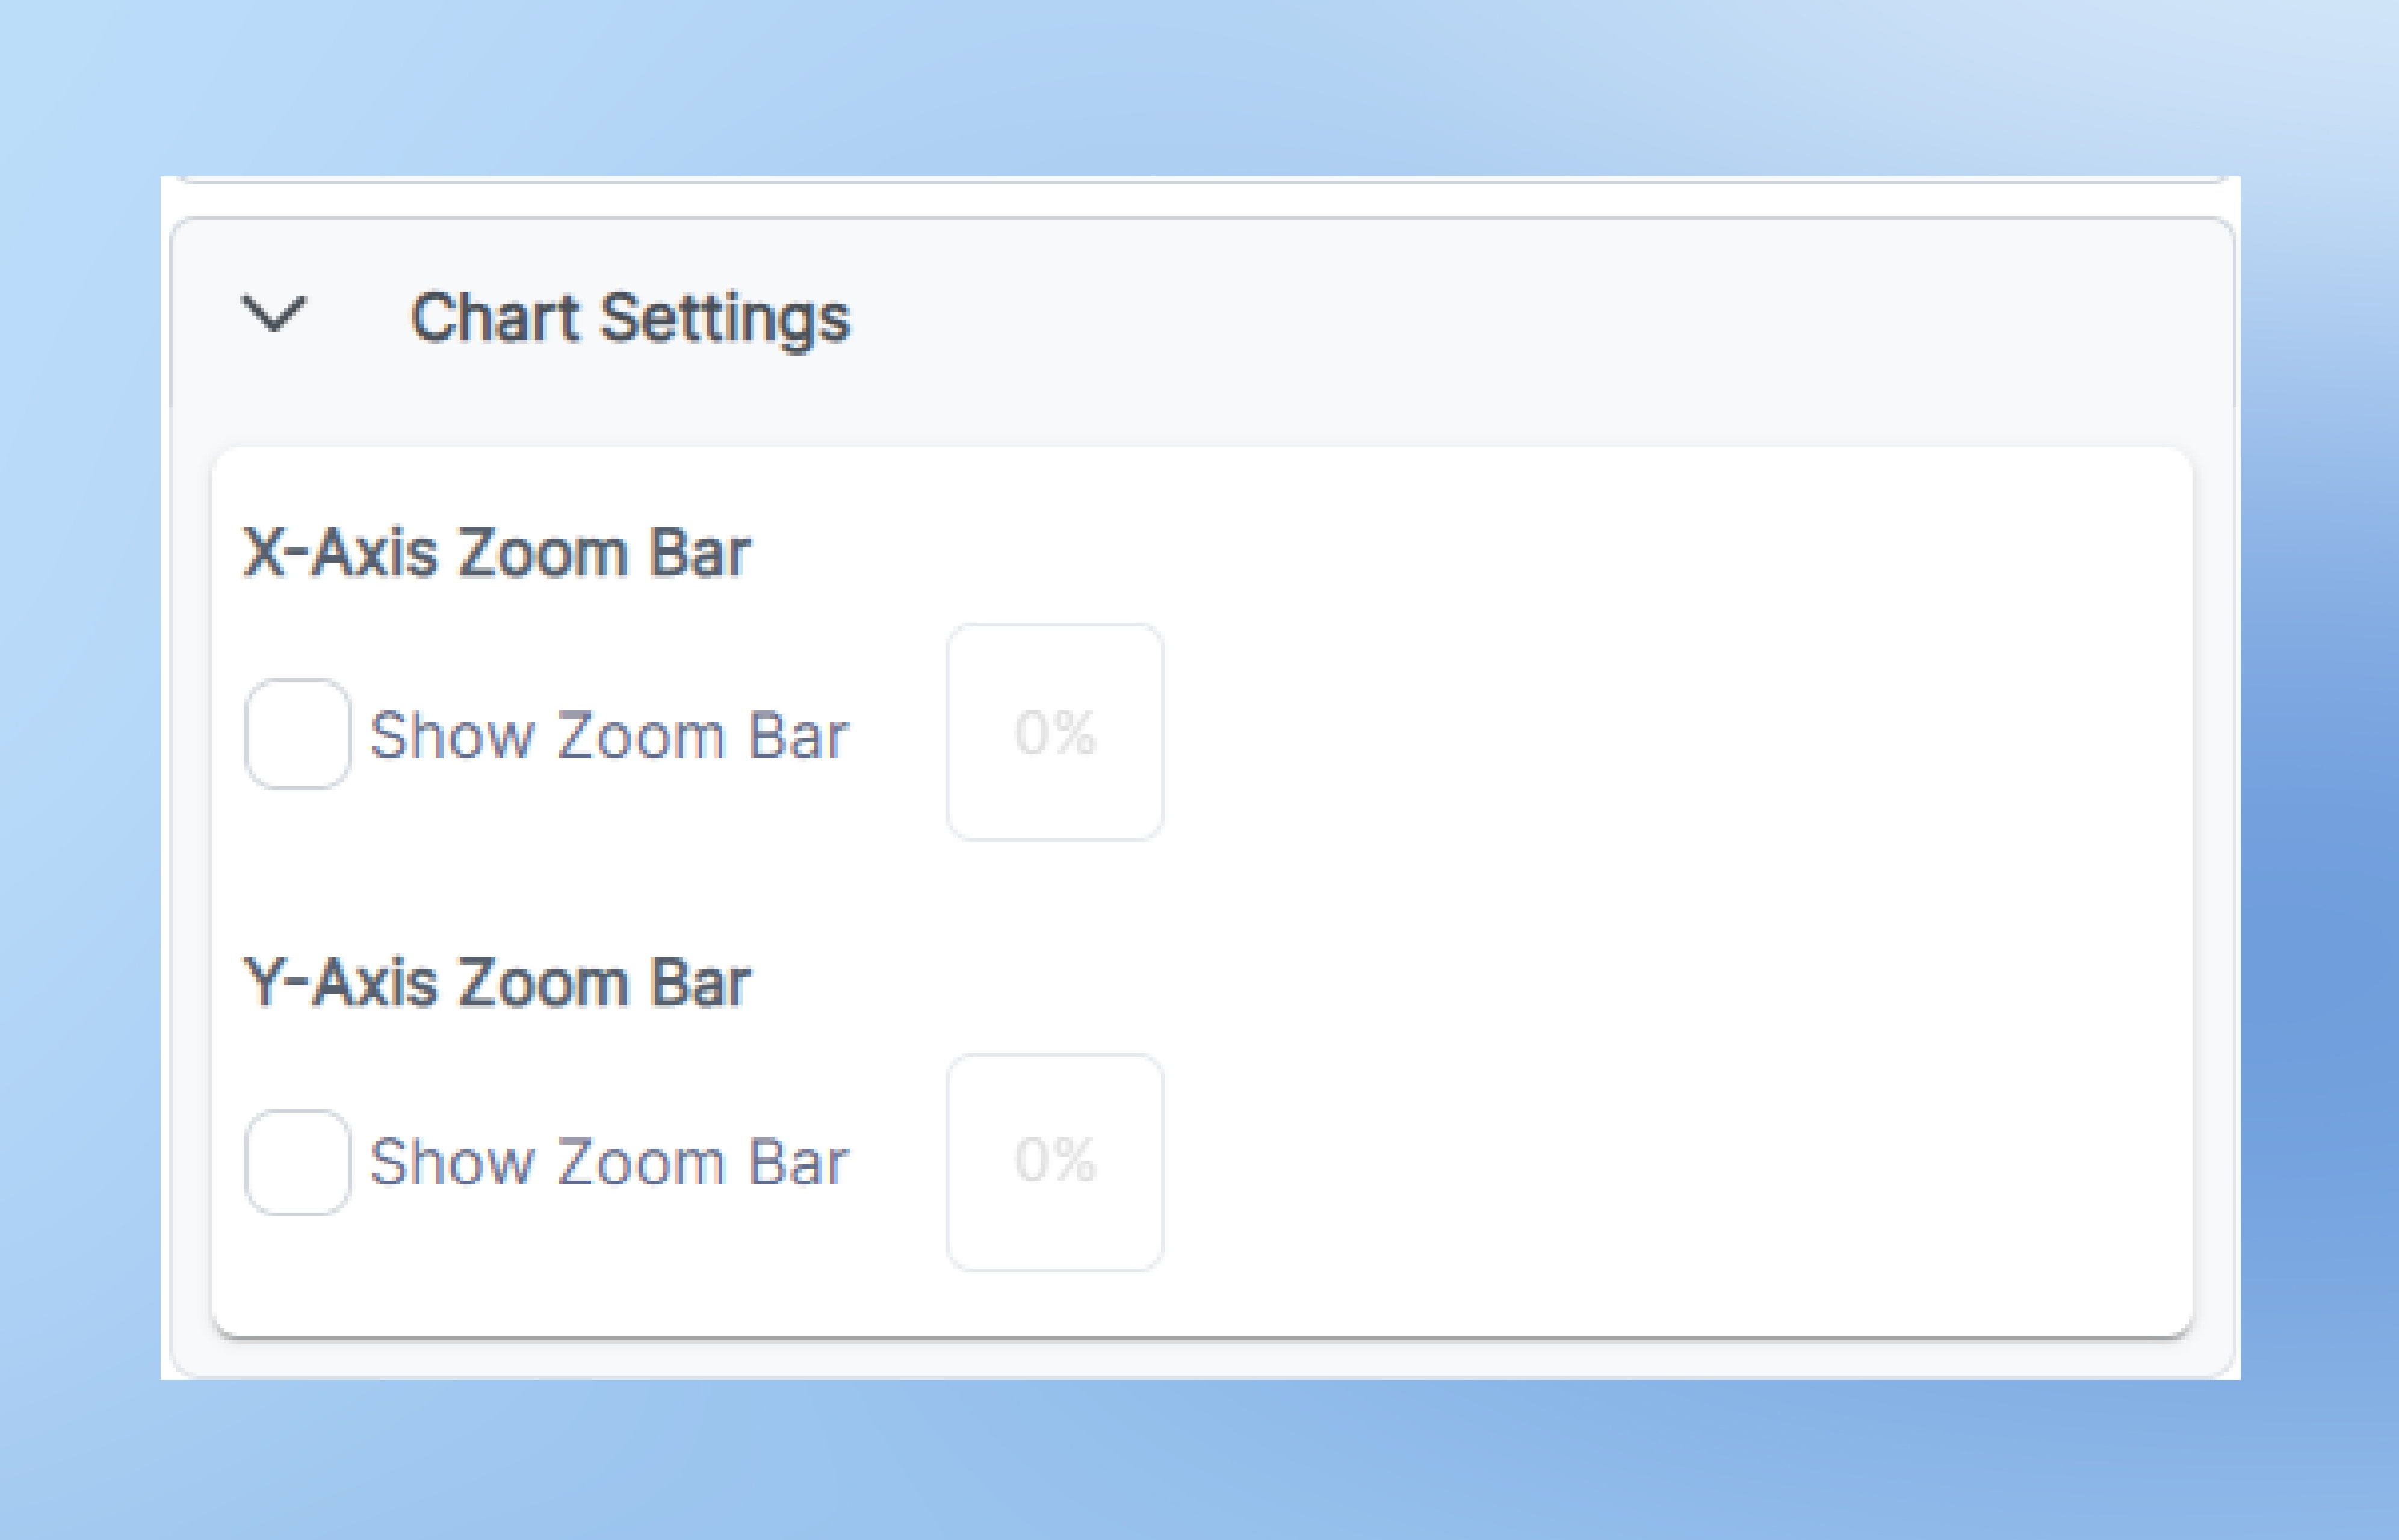Viewport: 2399px width, 1540px height.
Task: Tick the checkbox below Y-Axis Zoom Bar heading
Action: click(297, 1162)
